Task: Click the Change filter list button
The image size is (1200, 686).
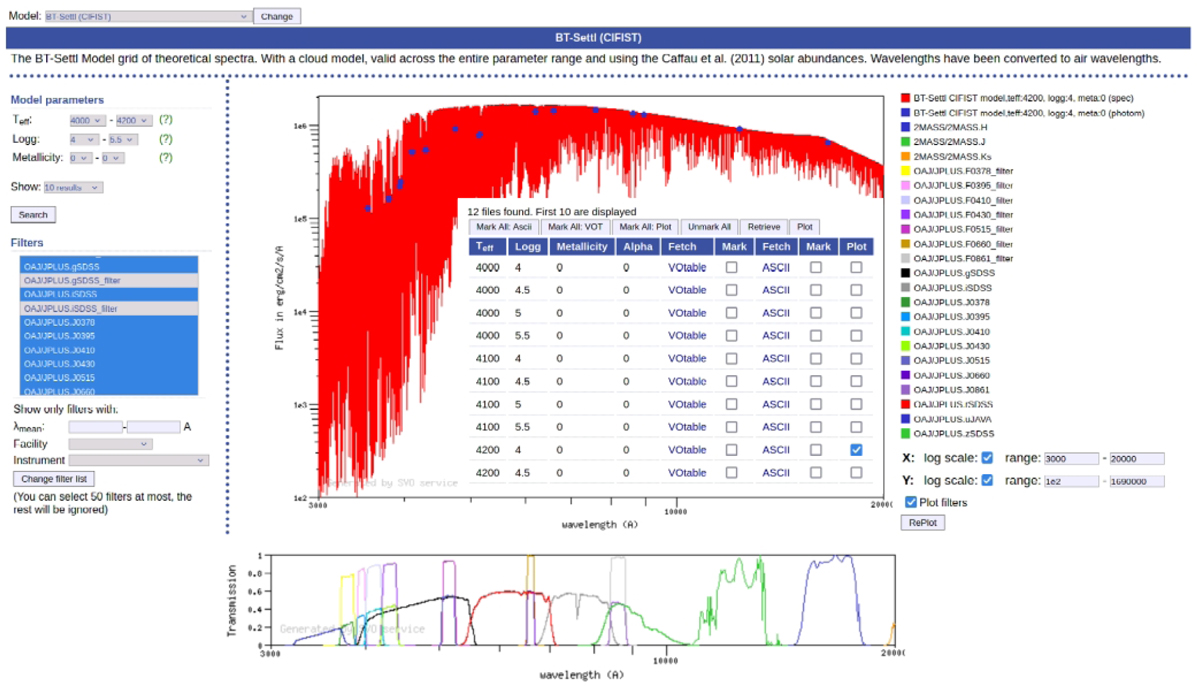Action: coord(56,478)
